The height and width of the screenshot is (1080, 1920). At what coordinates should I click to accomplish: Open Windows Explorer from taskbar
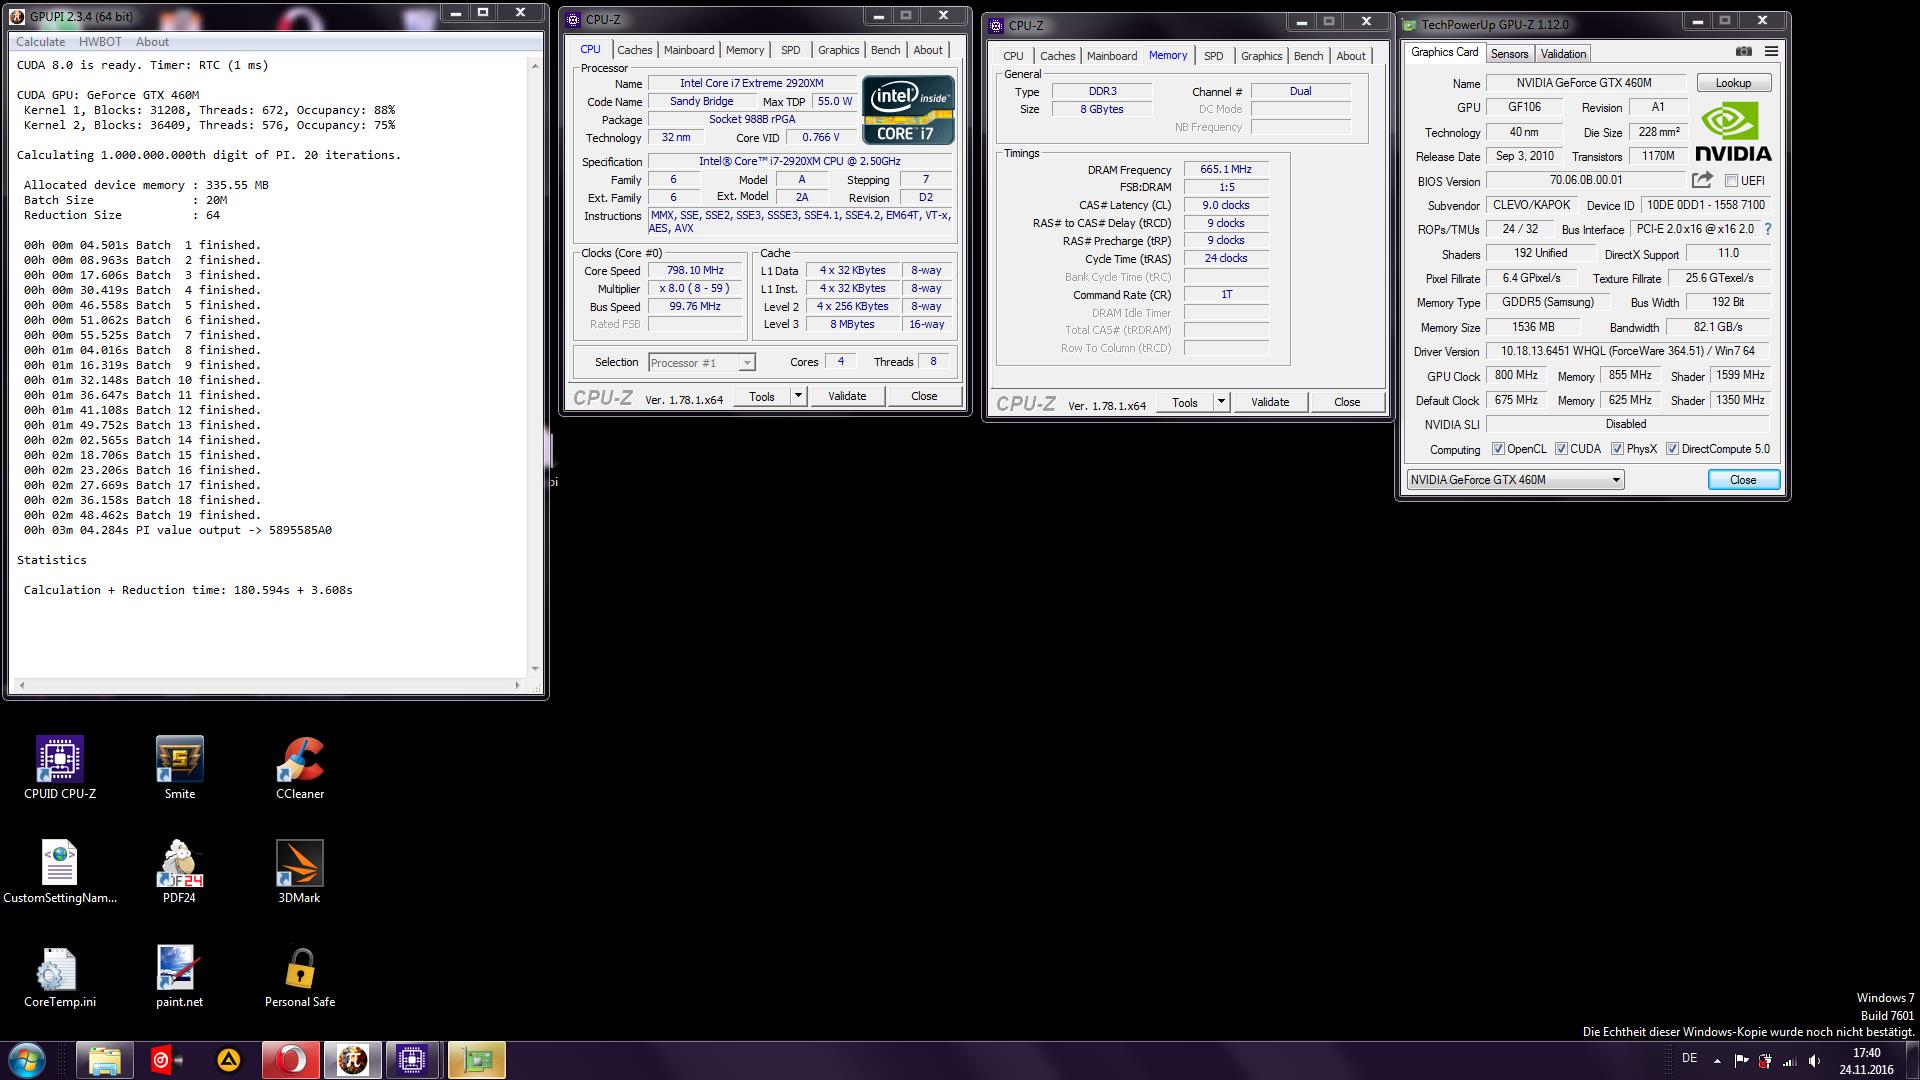click(x=104, y=1060)
